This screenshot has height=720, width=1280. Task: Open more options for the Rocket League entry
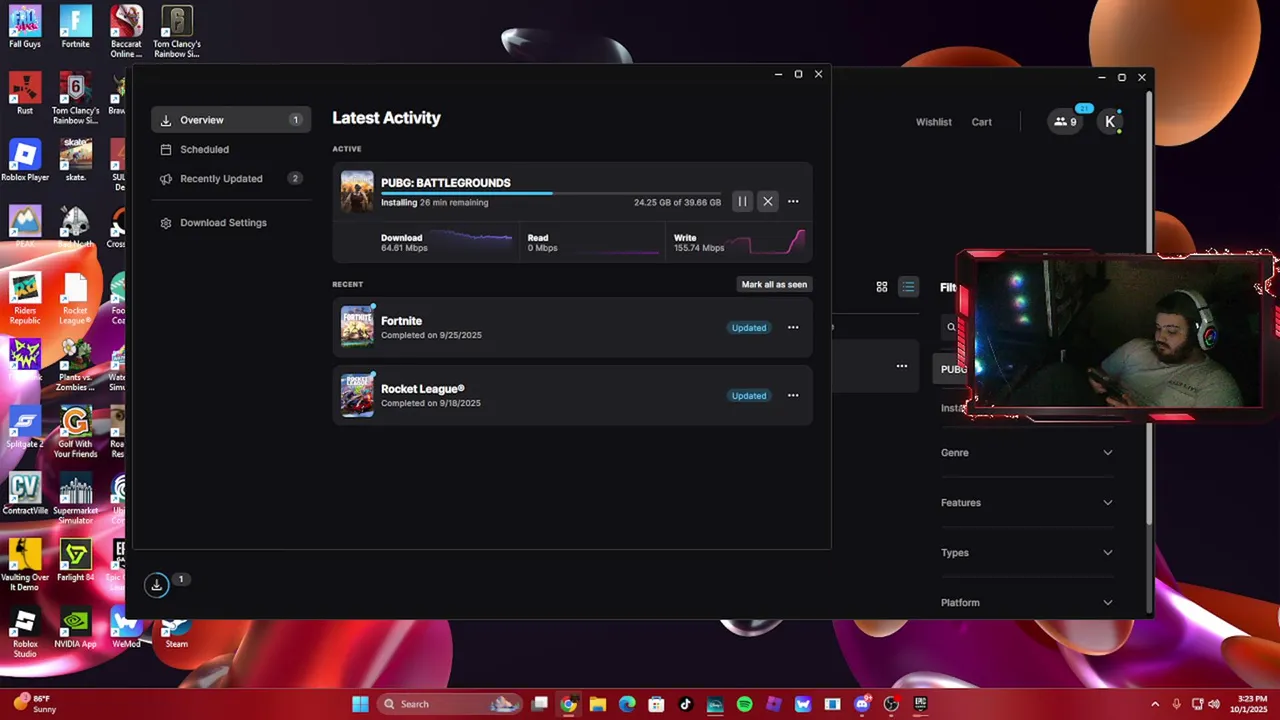793,396
